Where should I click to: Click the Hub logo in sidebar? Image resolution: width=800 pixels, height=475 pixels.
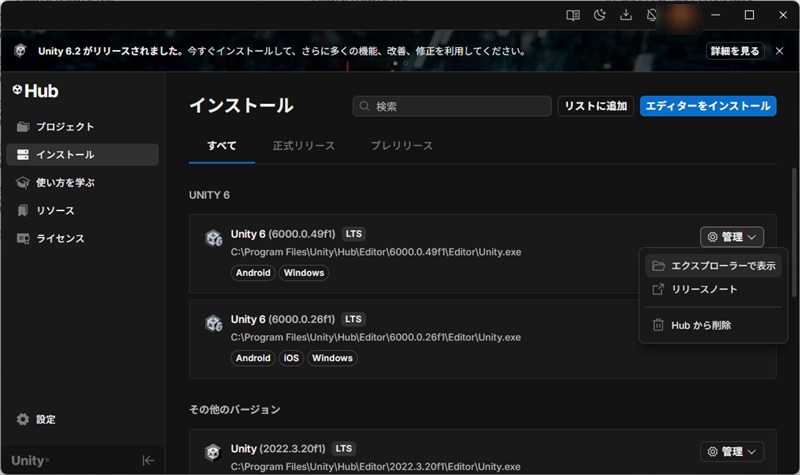(x=35, y=91)
